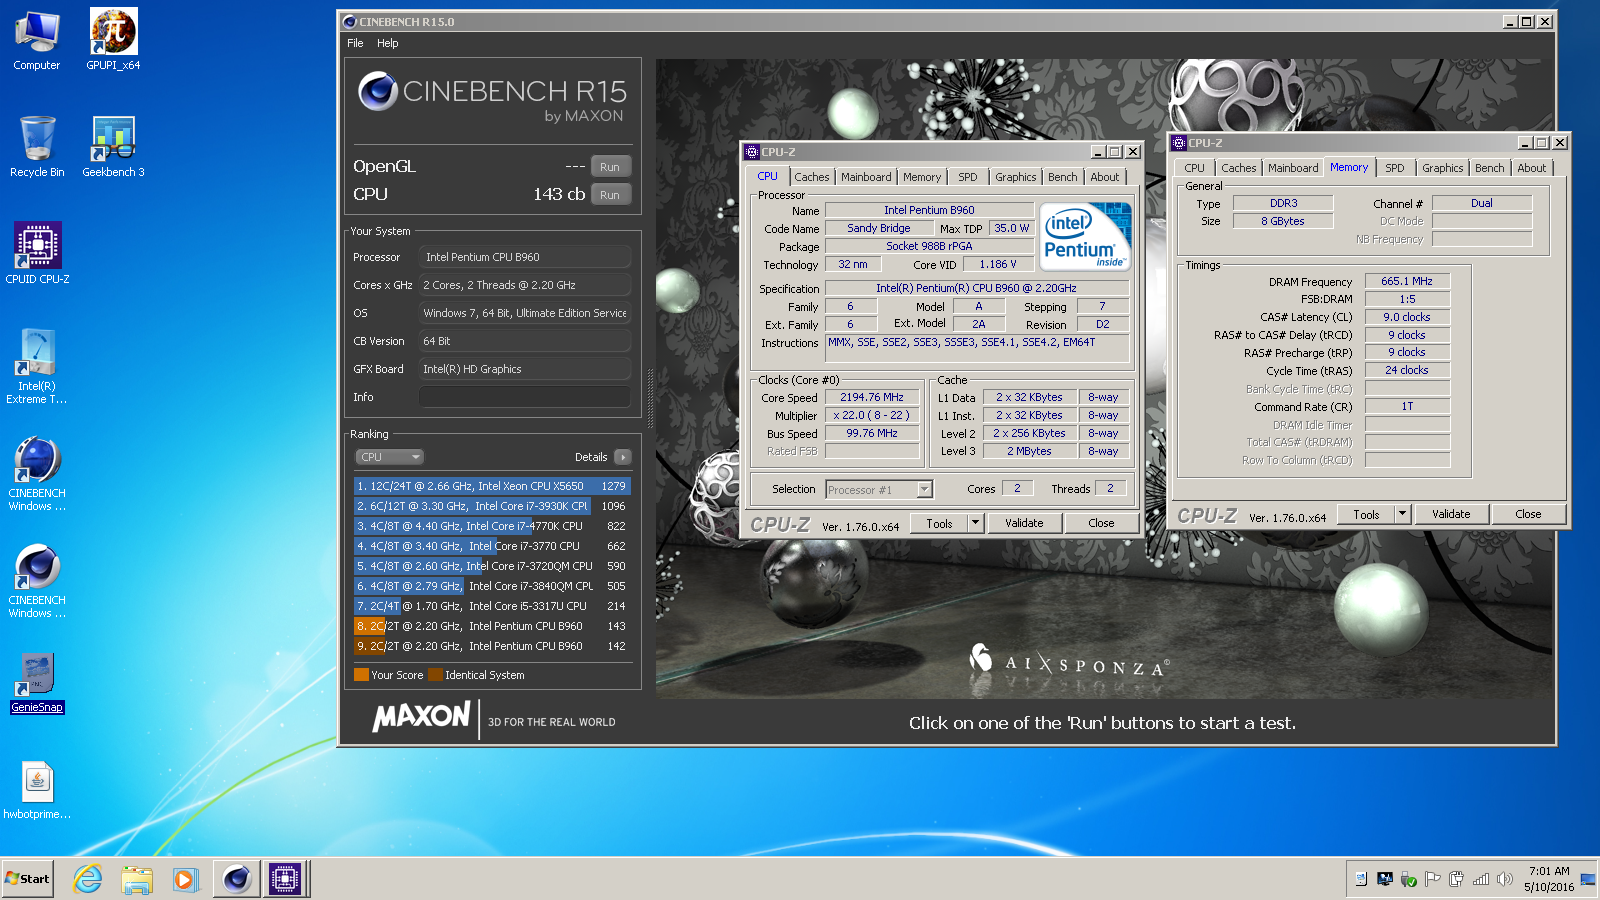The width and height of the screenshot is (1600, 900).
Task: Click the Your Score orange legend swatch
Action: click(x=362, y=675)
